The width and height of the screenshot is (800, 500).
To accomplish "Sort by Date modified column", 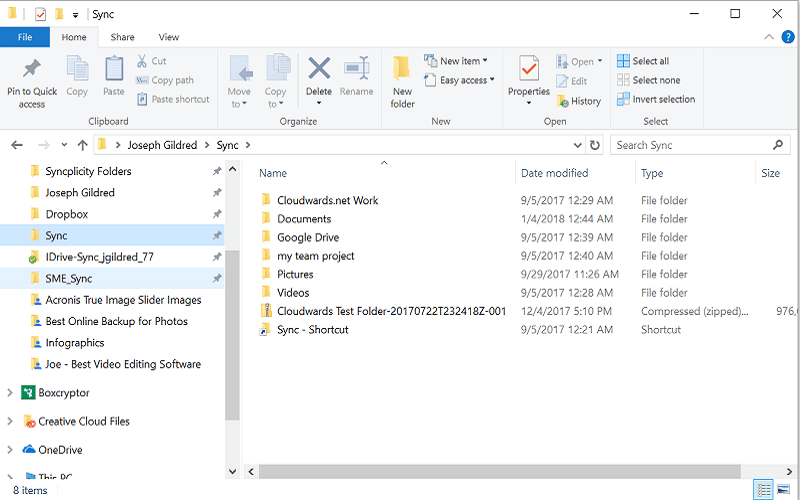I will coord(555,173).
